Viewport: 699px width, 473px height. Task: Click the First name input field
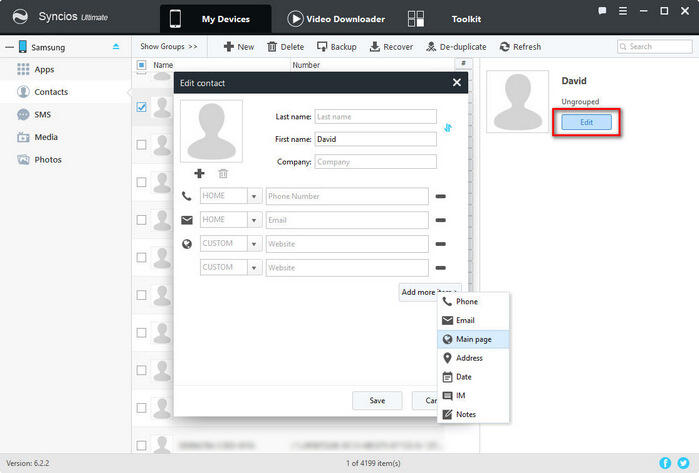[x=375, y=139]
